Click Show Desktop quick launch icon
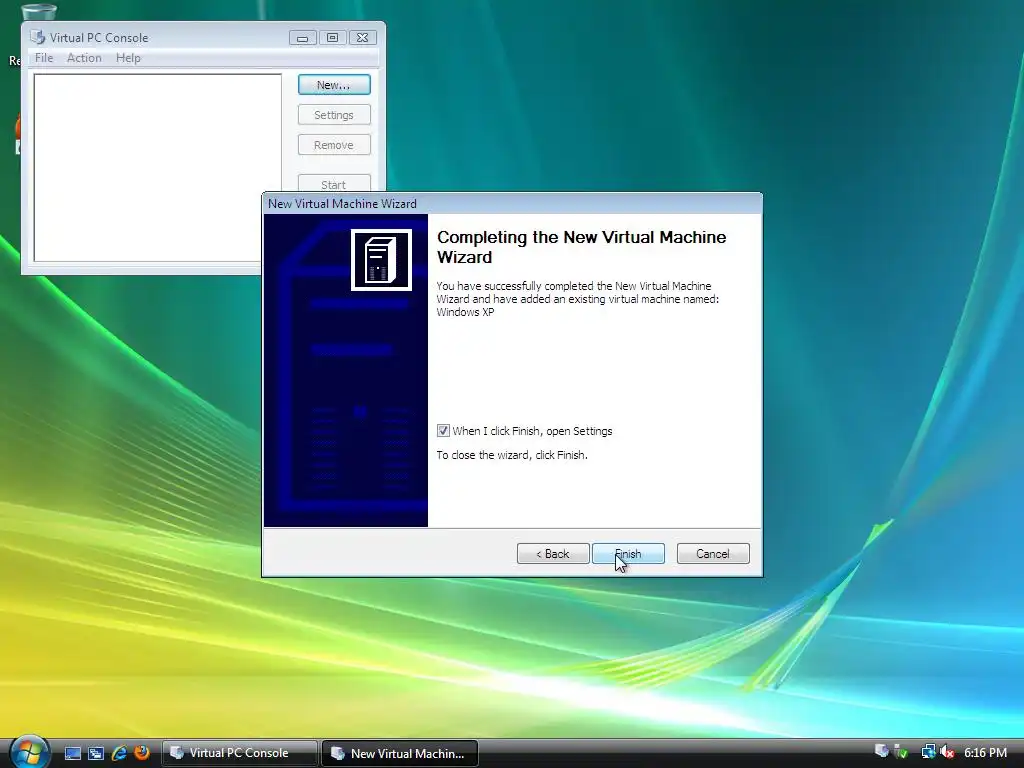This screenshot has height=768, width=1024. click(72, 753)
